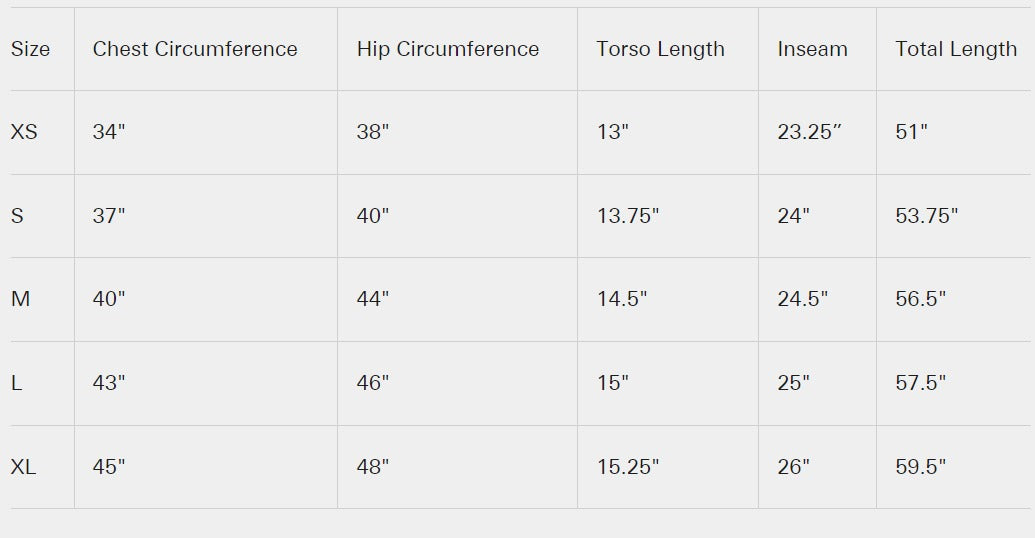The width and height of the screenshot is (1035, 538).
Task: Select the XL size row label
Action: [x=24, y=467]
